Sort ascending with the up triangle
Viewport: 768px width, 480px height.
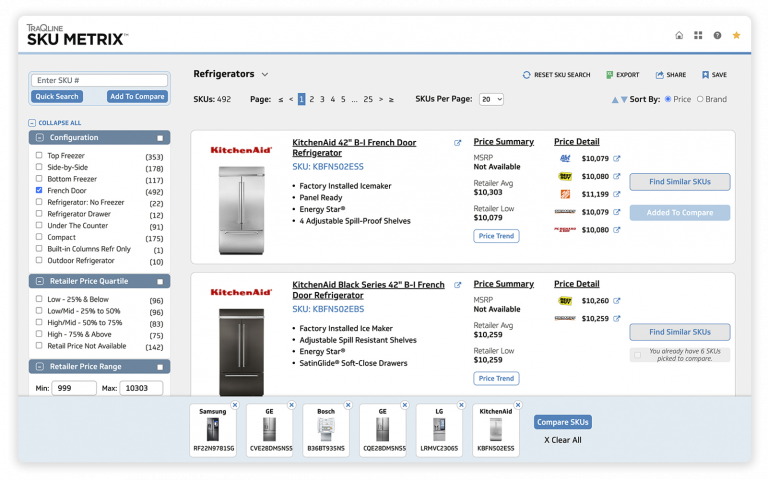click(x=615, y=100)
